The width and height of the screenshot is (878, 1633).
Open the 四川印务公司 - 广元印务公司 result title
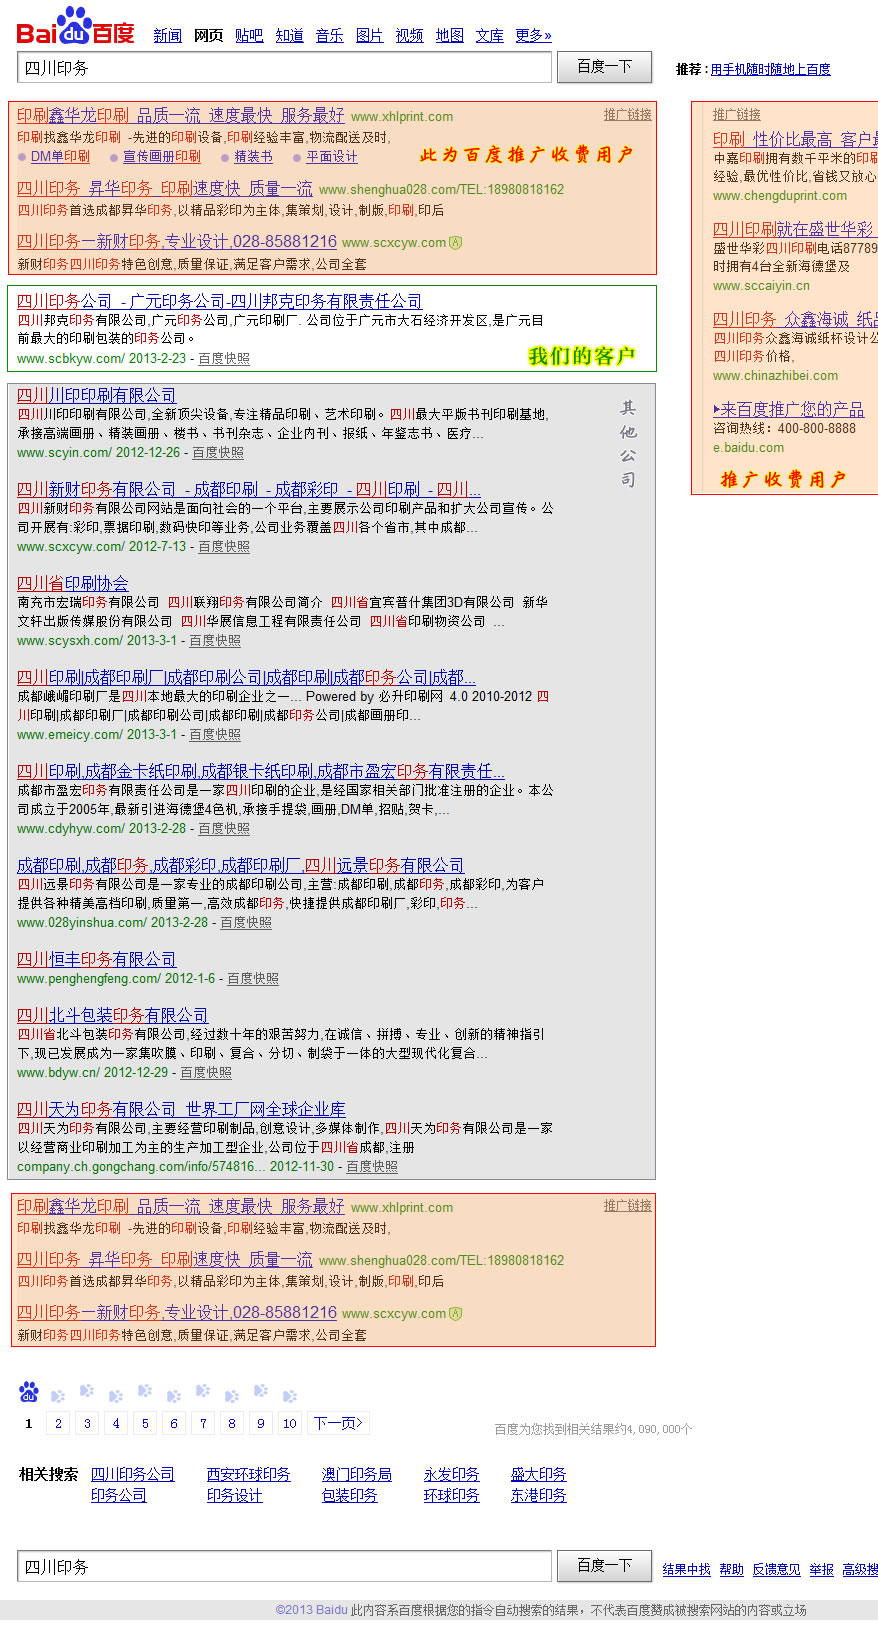coord(219,301)
